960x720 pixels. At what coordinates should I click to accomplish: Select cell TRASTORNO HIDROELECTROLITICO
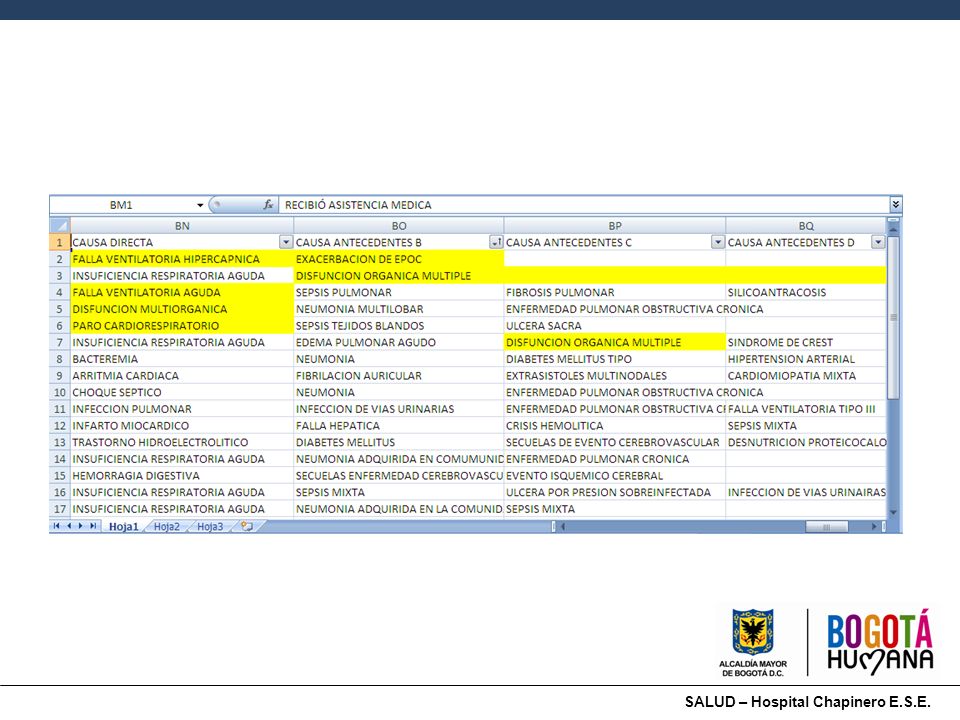[182, 442]
